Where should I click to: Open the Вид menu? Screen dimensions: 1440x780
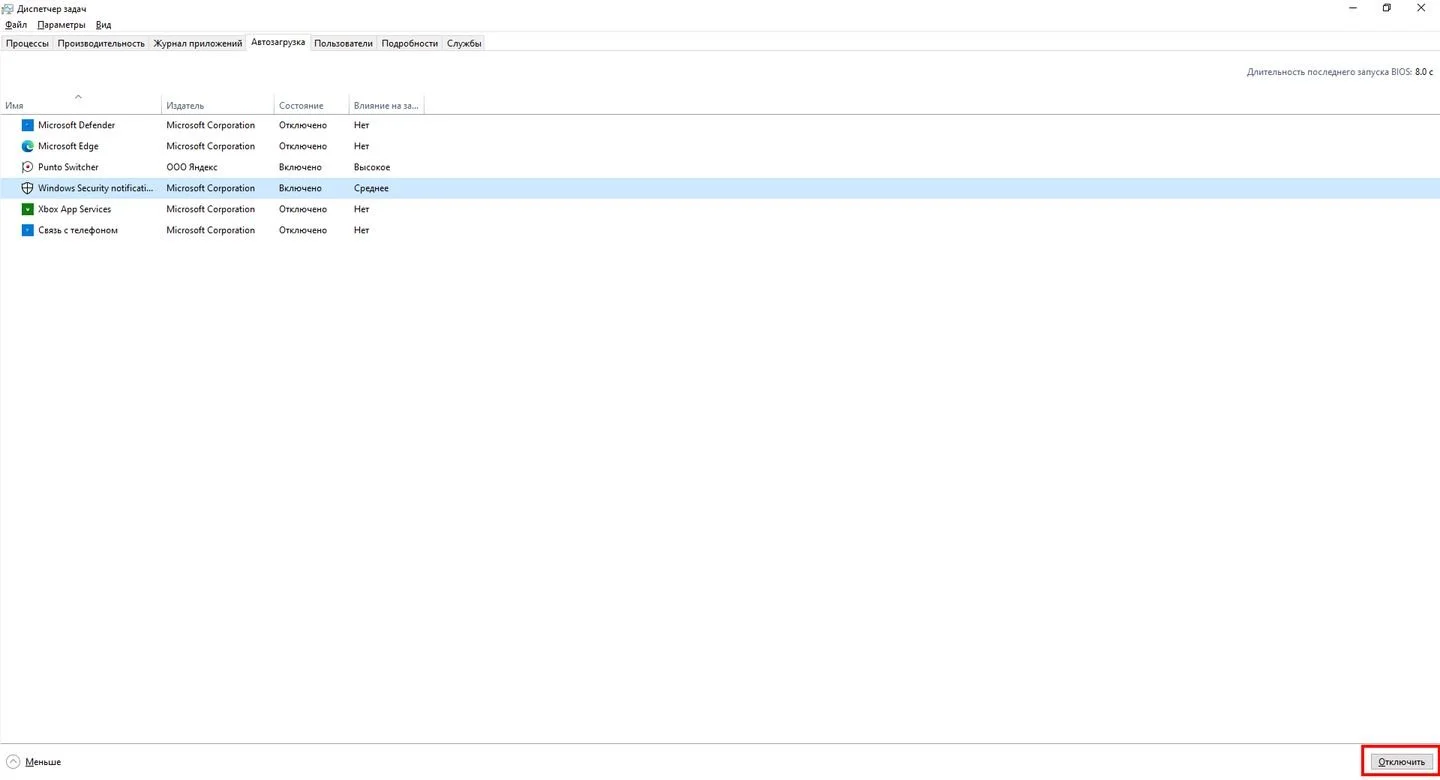tap(103, 24)
